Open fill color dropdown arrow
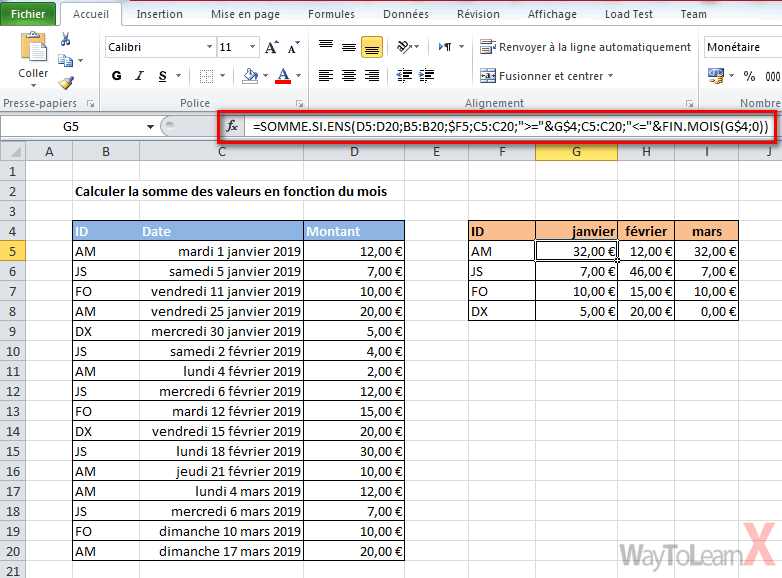Viewport: 782px width, 578px height. pyautogui.click(x=265, y=76)
